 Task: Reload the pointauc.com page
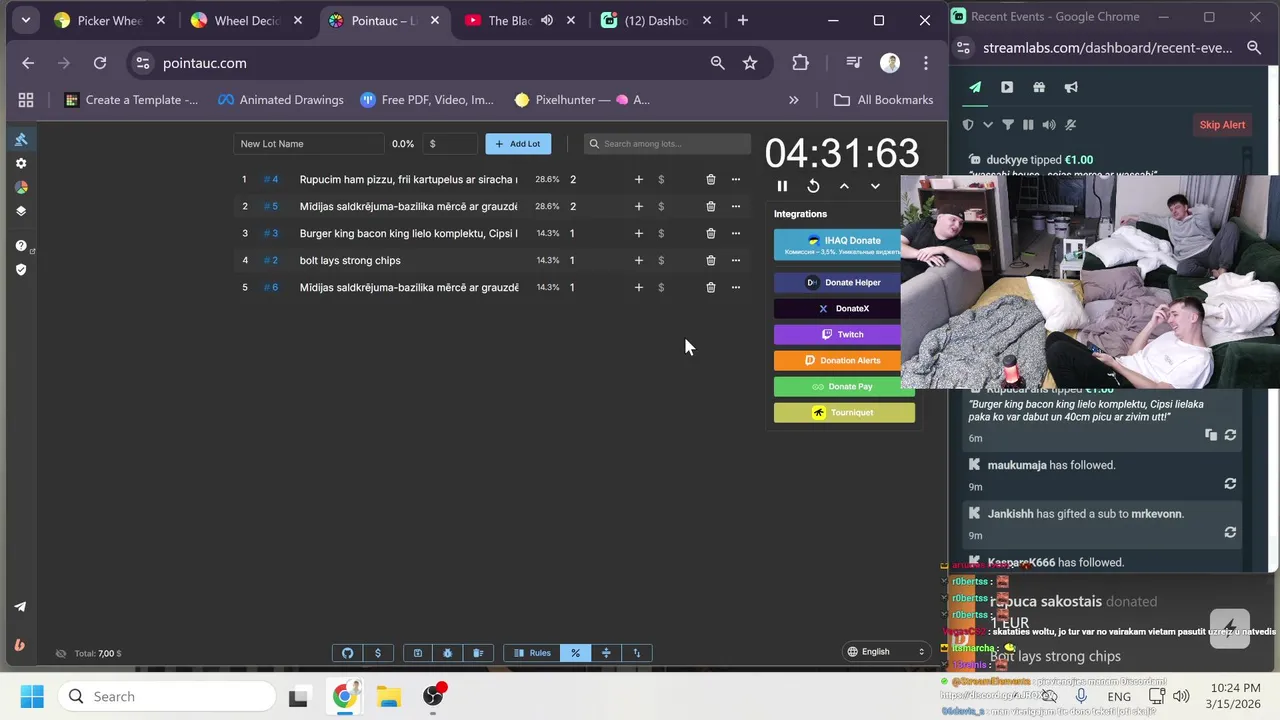100,63
